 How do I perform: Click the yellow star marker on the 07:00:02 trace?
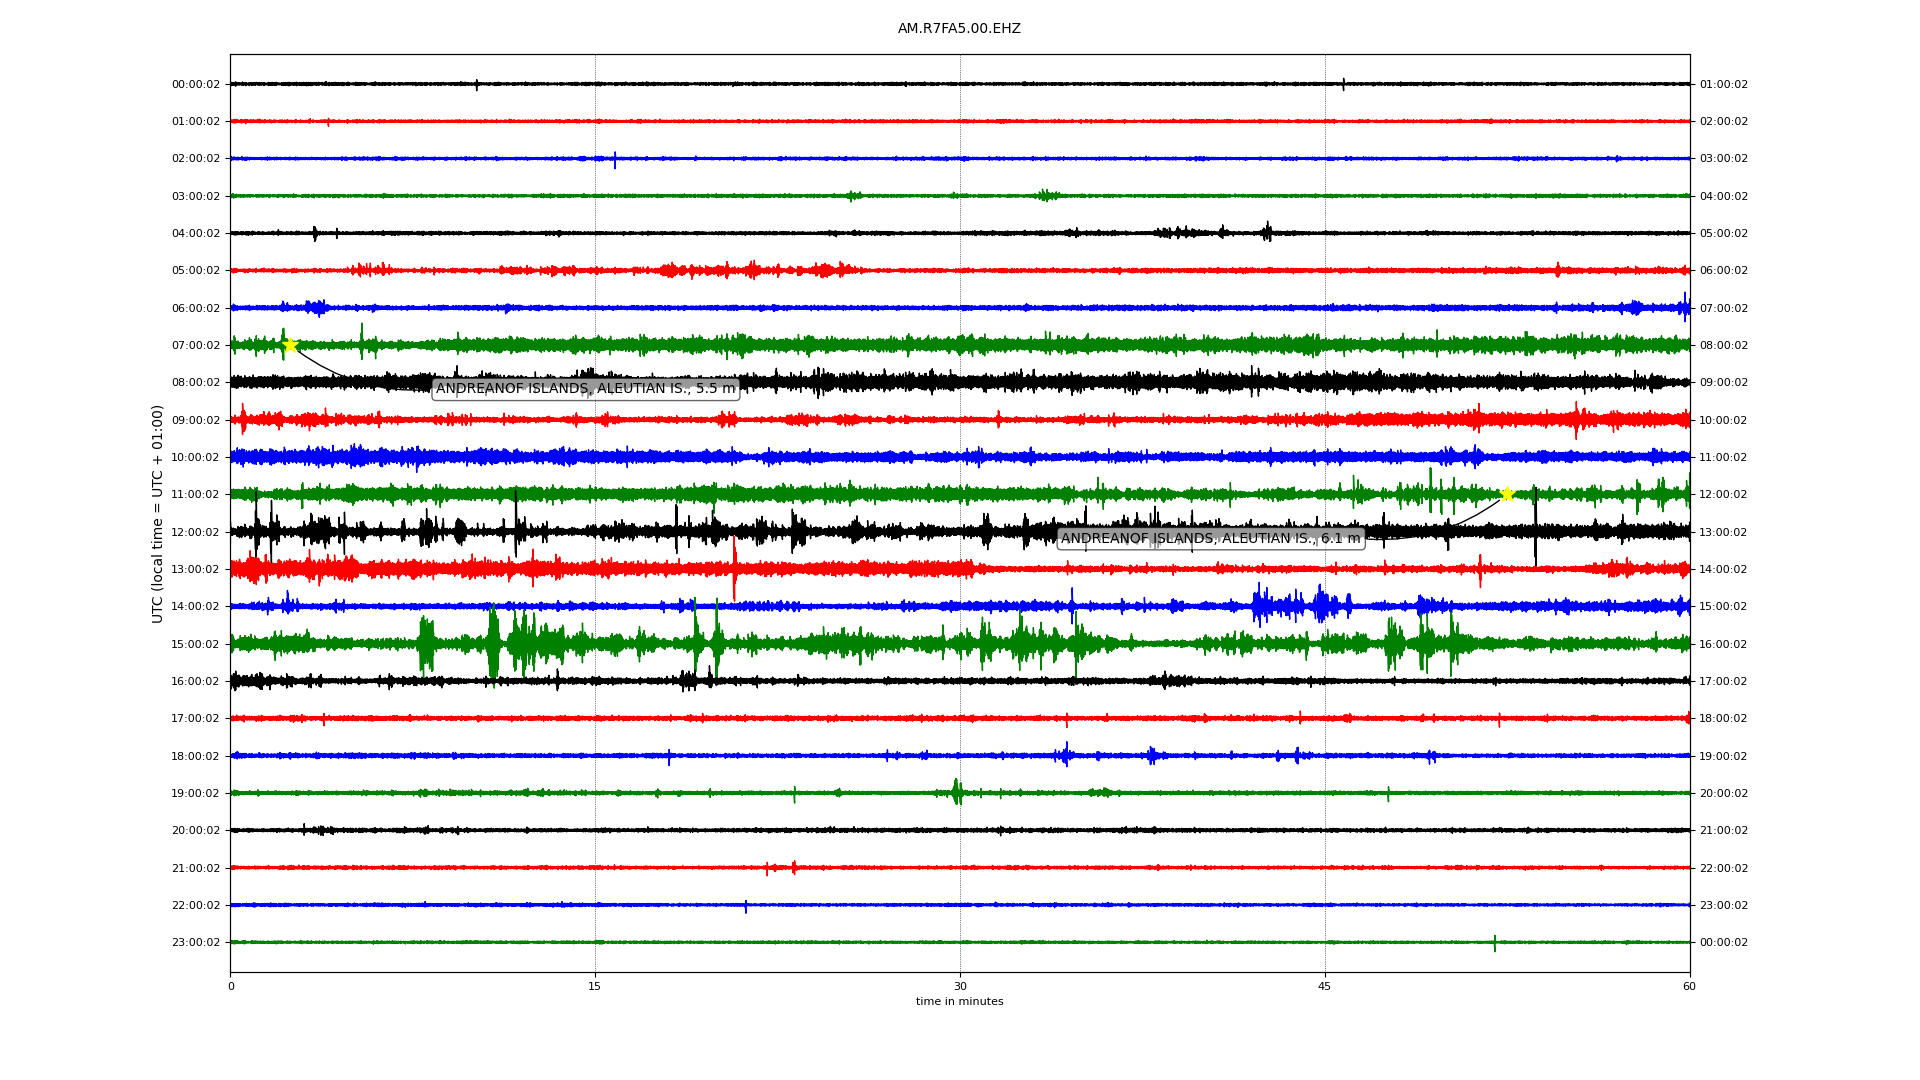(290, 345)
